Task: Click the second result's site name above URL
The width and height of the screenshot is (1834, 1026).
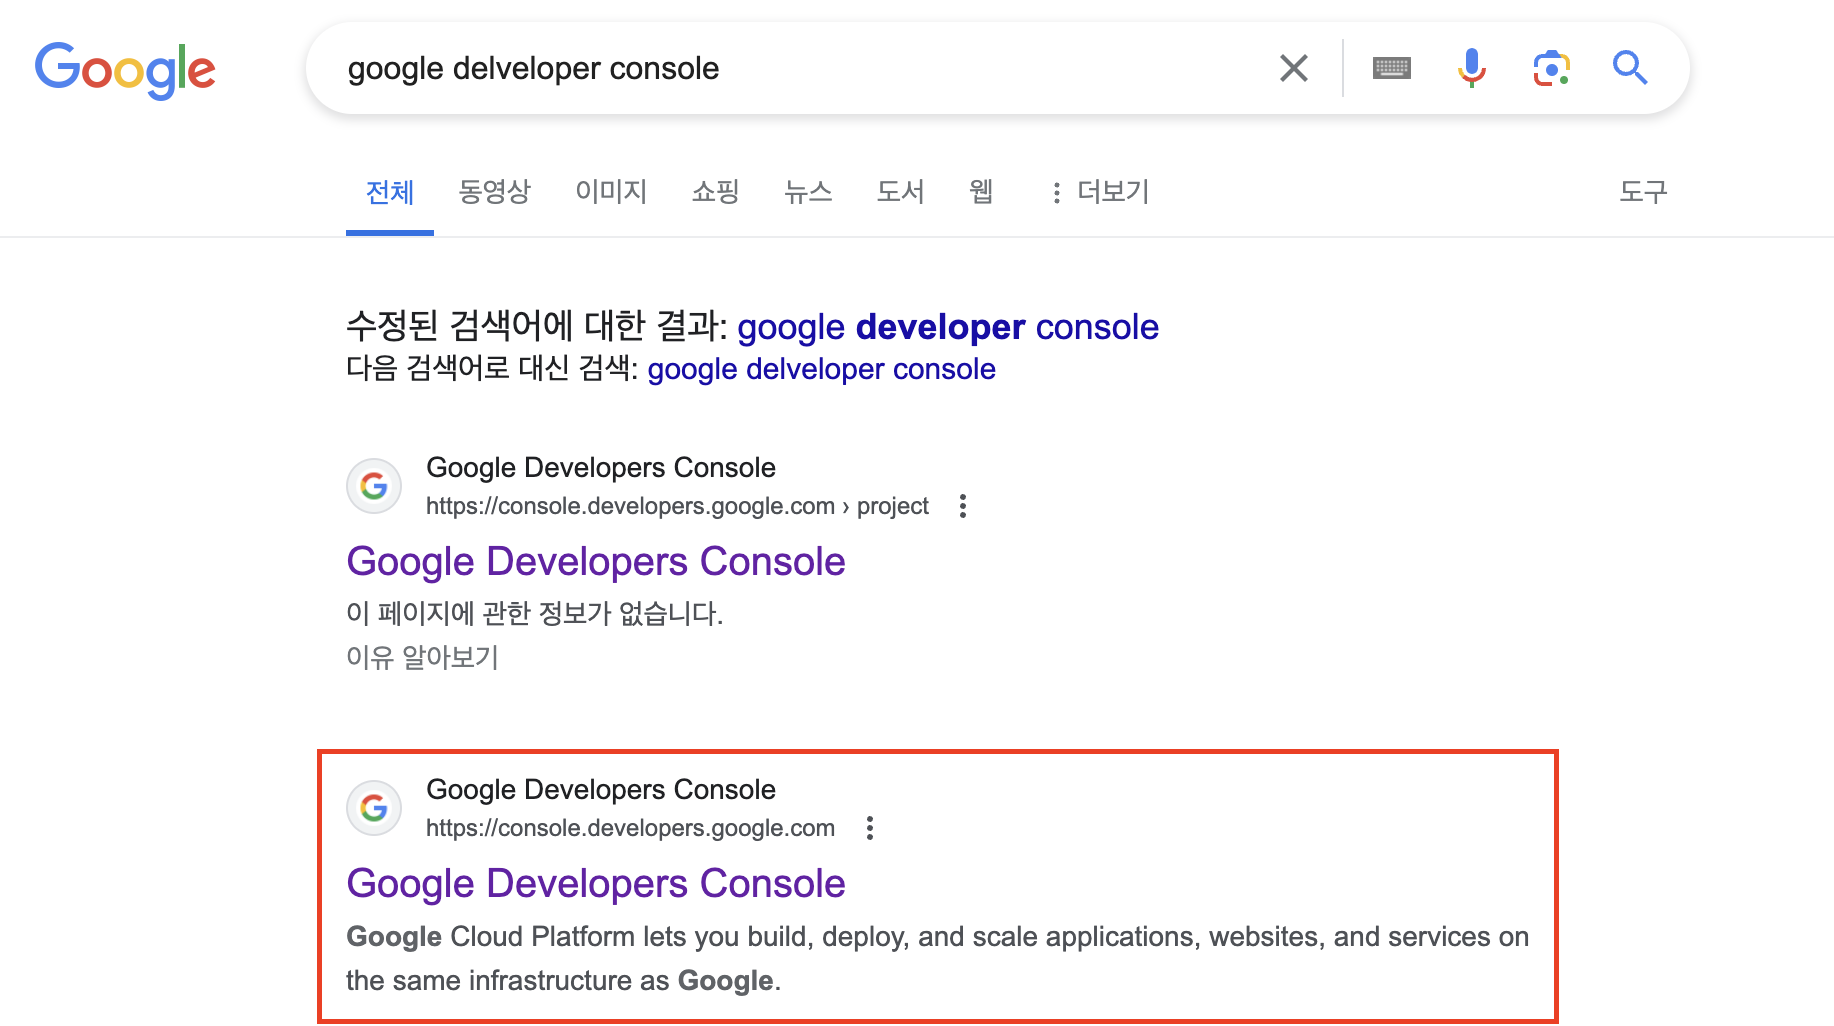Action: (x=601, y=789)
